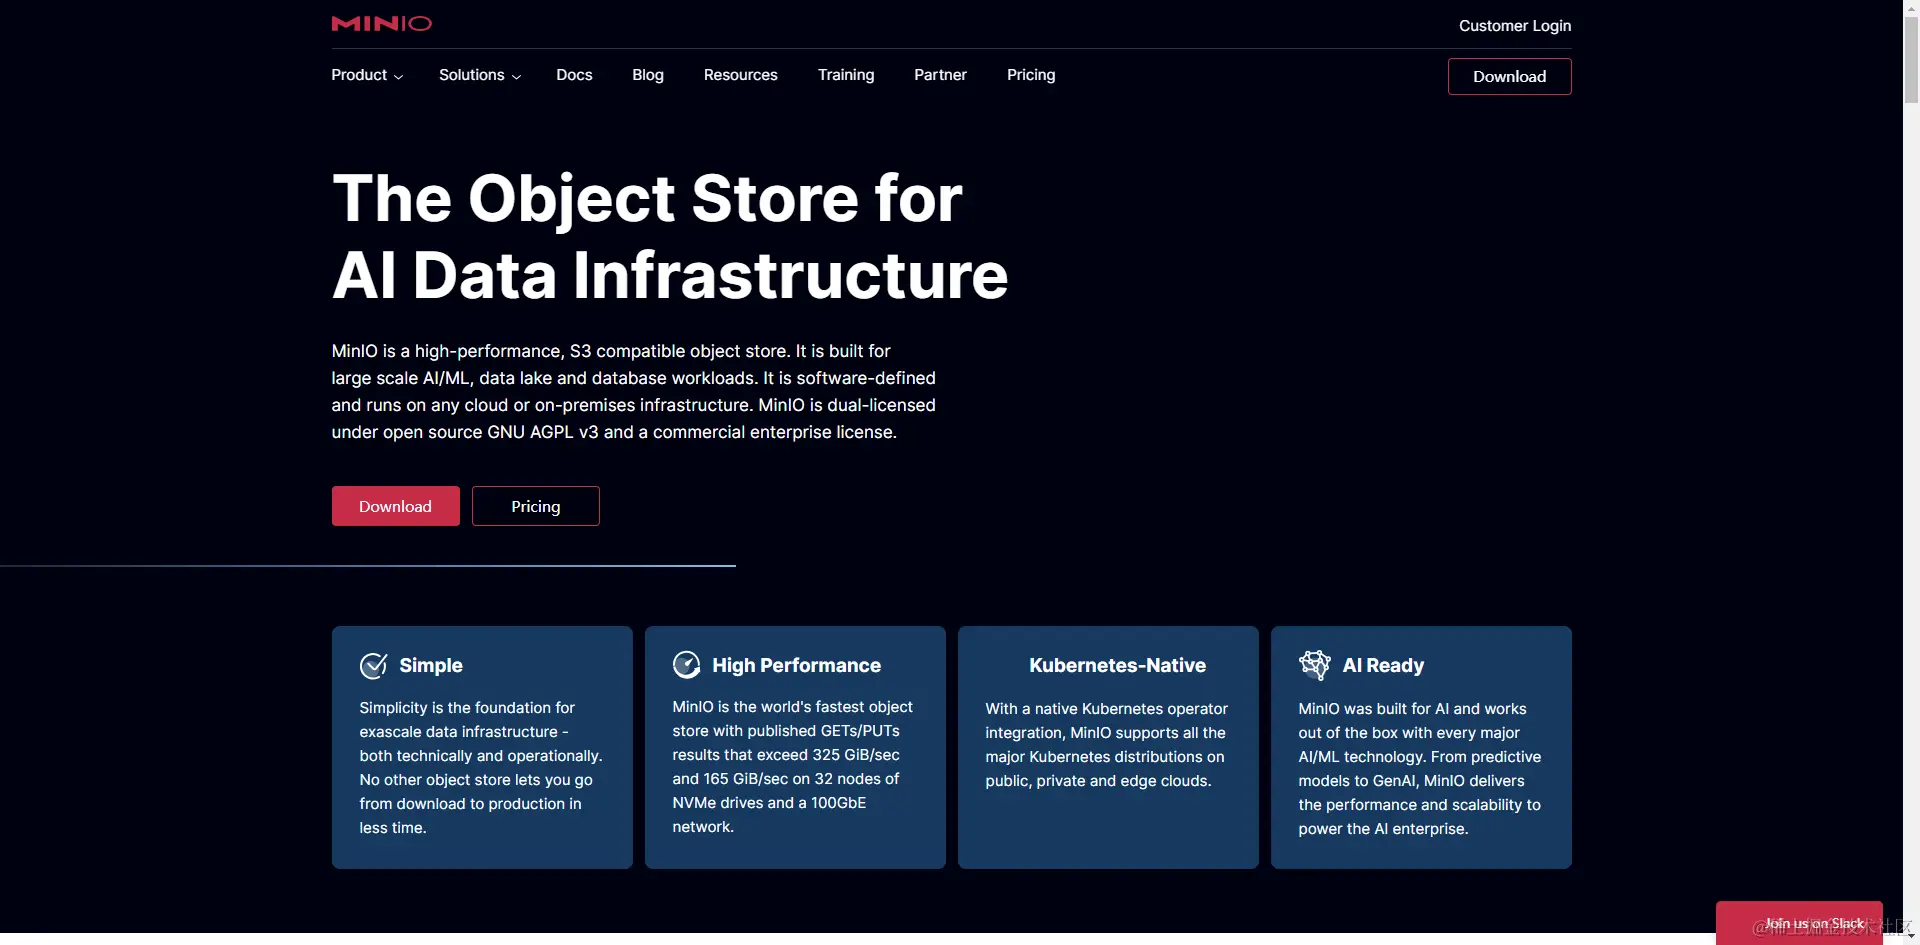This screenshot has height=945, width=1920.
Task: Open the Partner page
Action: tap(940, 75)
